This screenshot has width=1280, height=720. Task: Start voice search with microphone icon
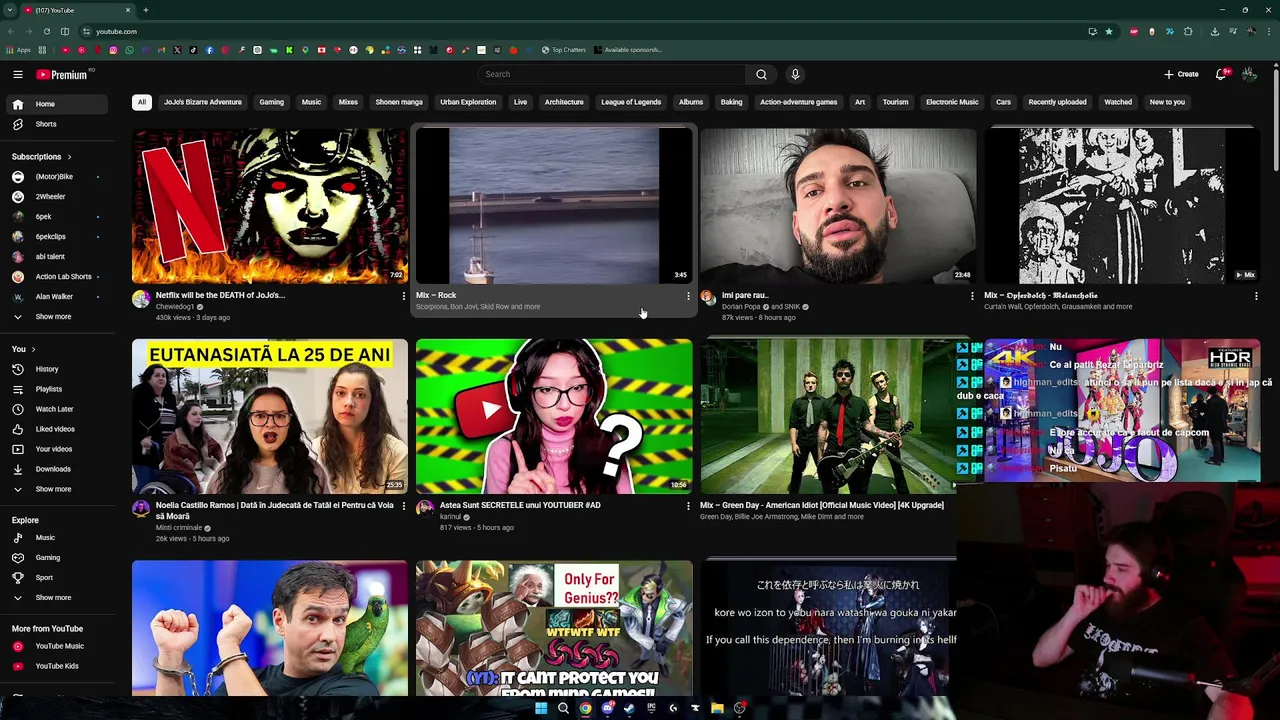pos(795,74)
